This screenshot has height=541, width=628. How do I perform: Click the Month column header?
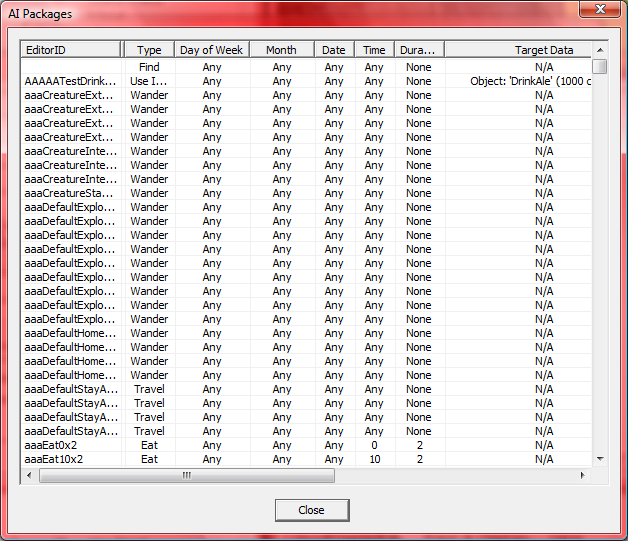point(281,50)
